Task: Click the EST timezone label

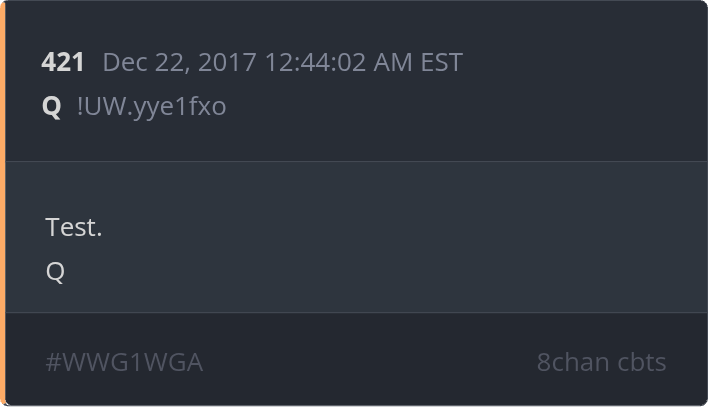Action: (x=441, y=62)
